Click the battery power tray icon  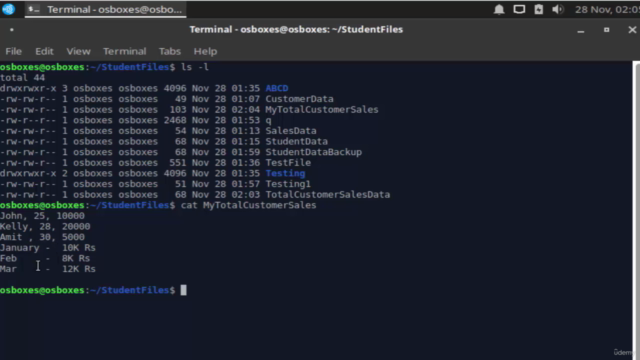pyautogui.click(x=539, y=9)
